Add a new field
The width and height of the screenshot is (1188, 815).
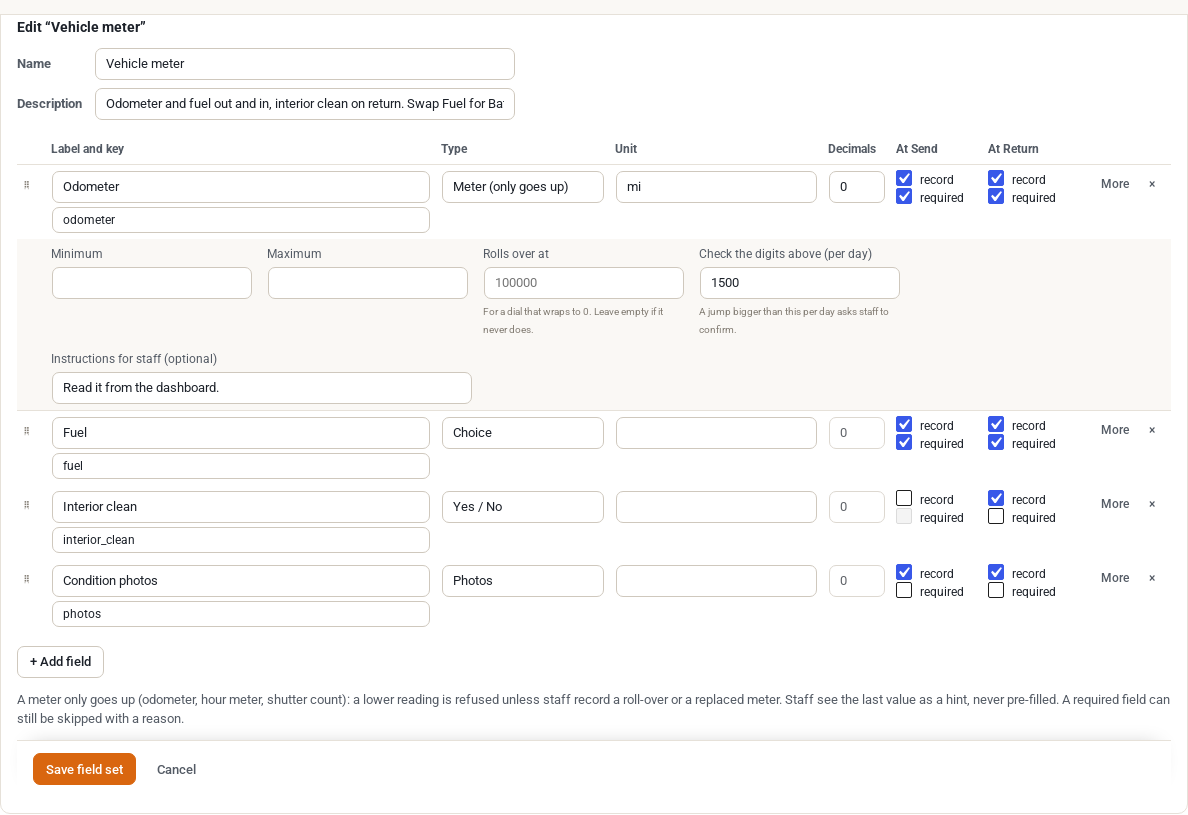61,662
